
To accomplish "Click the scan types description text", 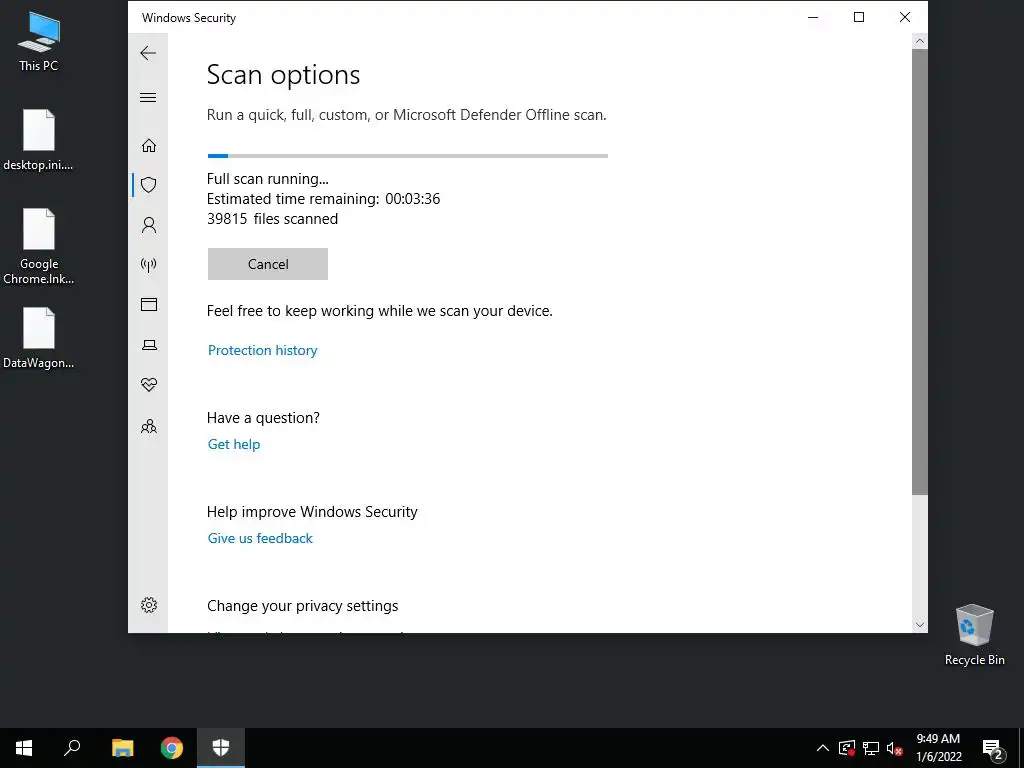I will coord(406,115).
